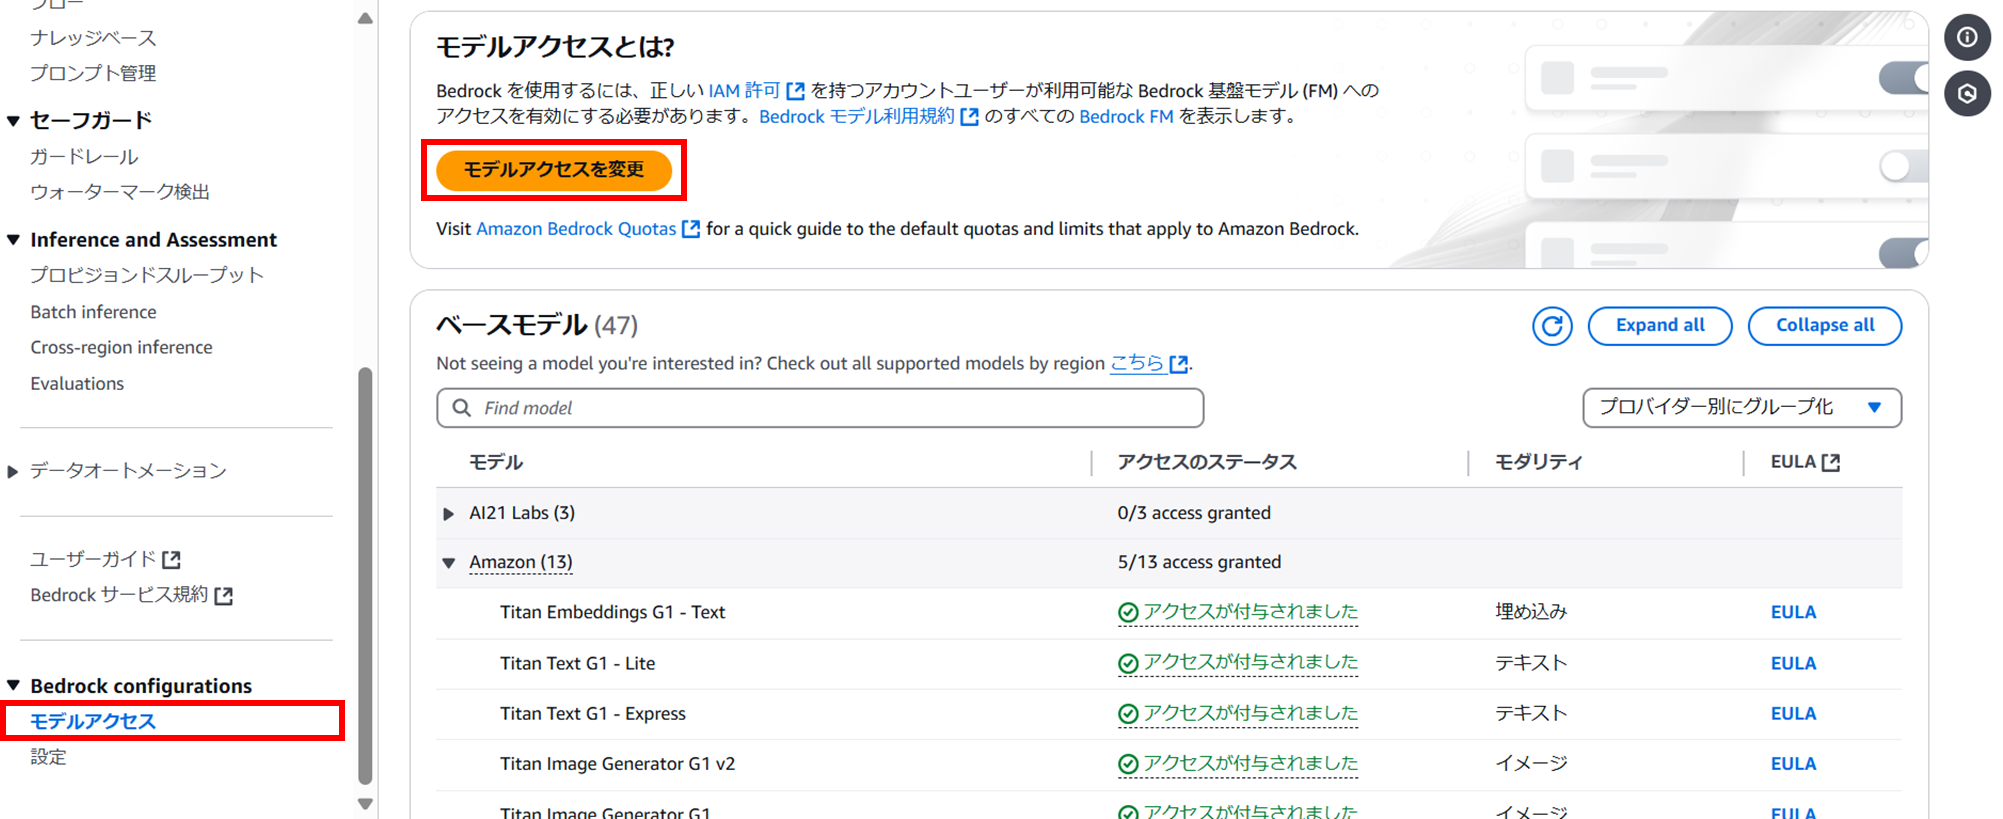The height and width of the screenshot is (819, 2003).
Task: Expand the AI21 Labs (3) provider group
Action: [x=449, y=514]
